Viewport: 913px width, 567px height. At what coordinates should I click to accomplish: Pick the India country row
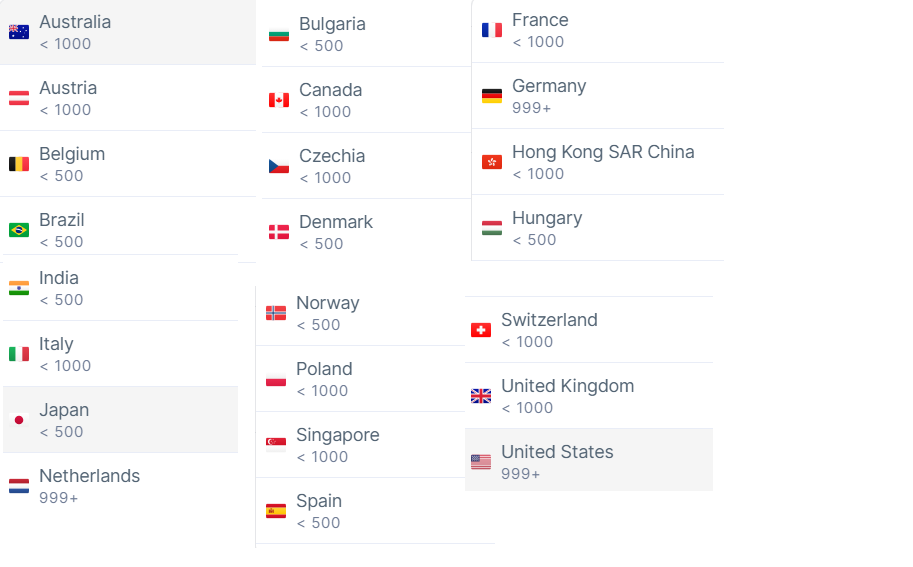[121, 288]
